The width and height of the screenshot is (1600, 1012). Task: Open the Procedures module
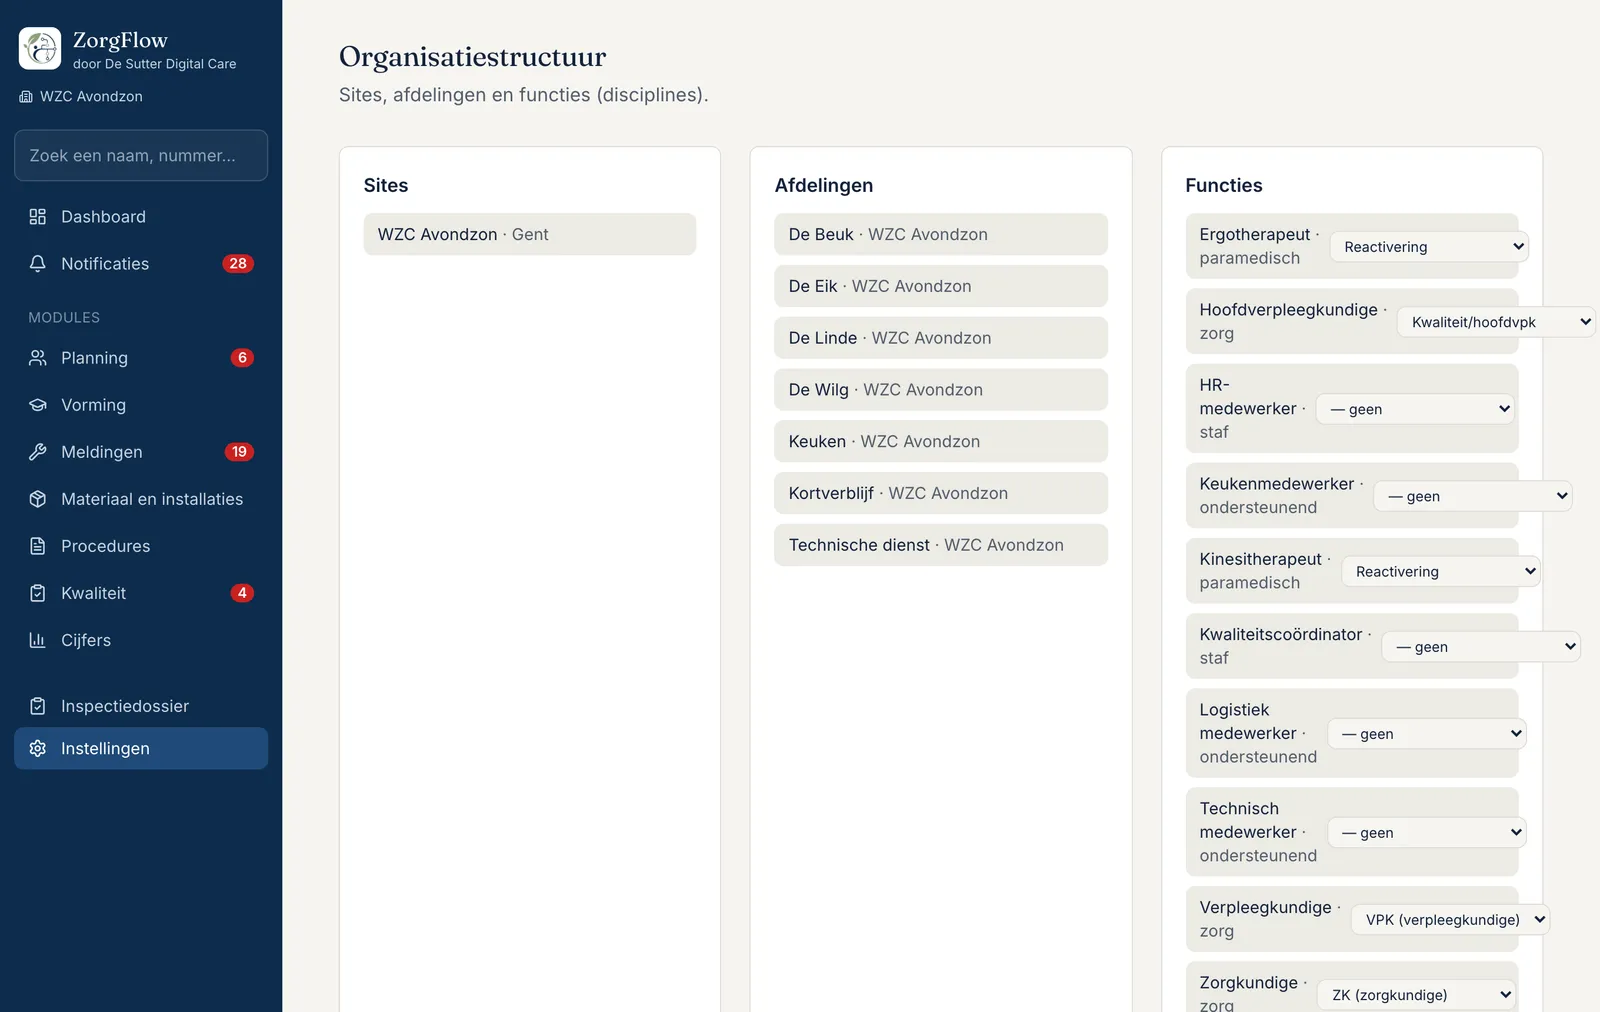pos(141,546)
